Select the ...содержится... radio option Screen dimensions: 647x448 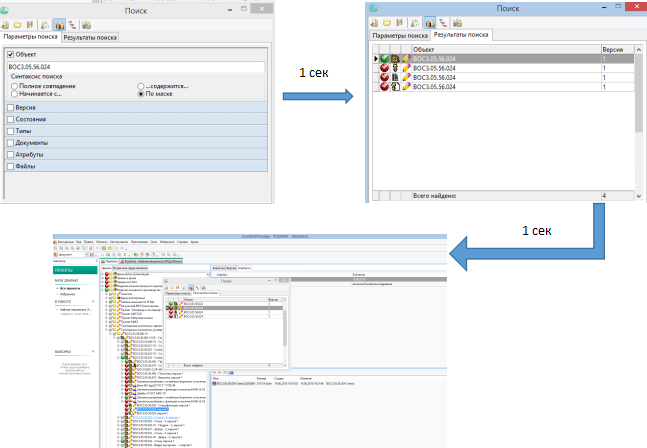[142, 86]
